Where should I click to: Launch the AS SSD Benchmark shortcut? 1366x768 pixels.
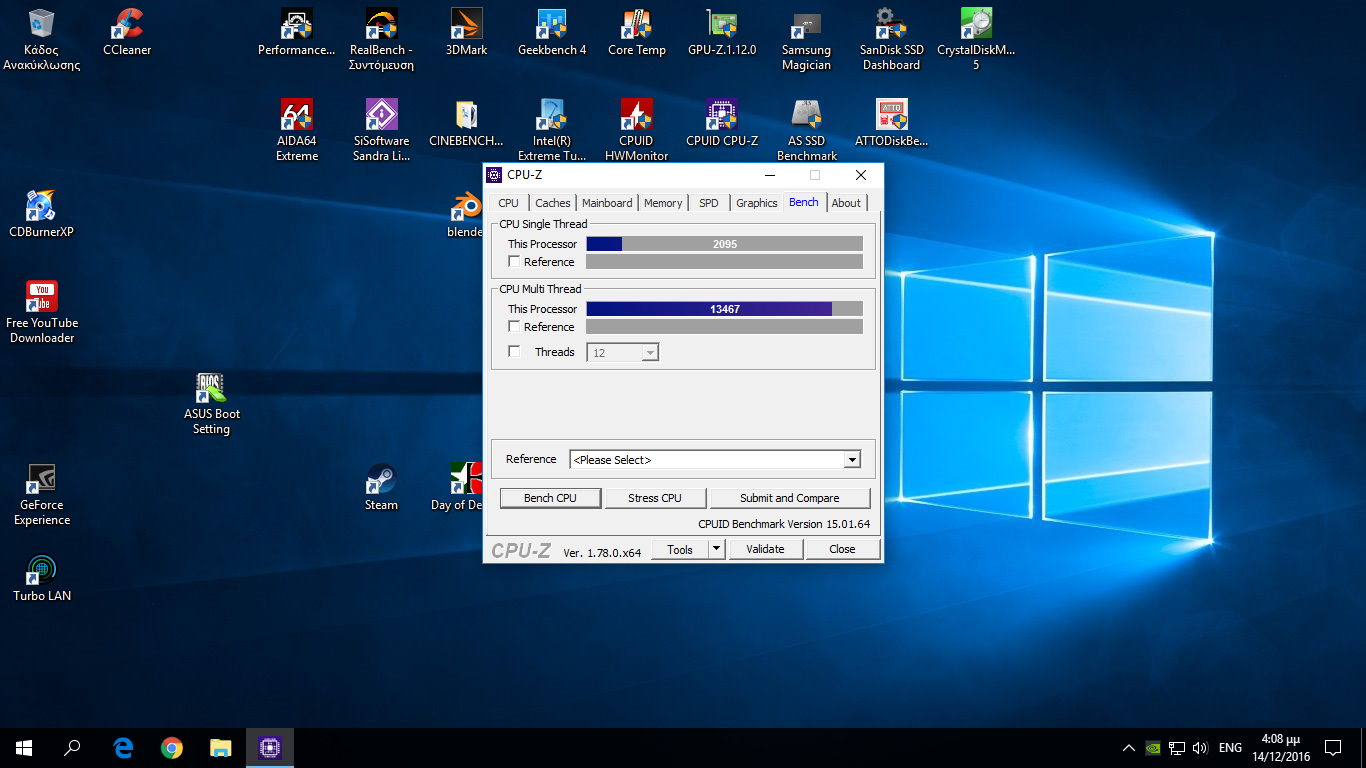(806, 131)
